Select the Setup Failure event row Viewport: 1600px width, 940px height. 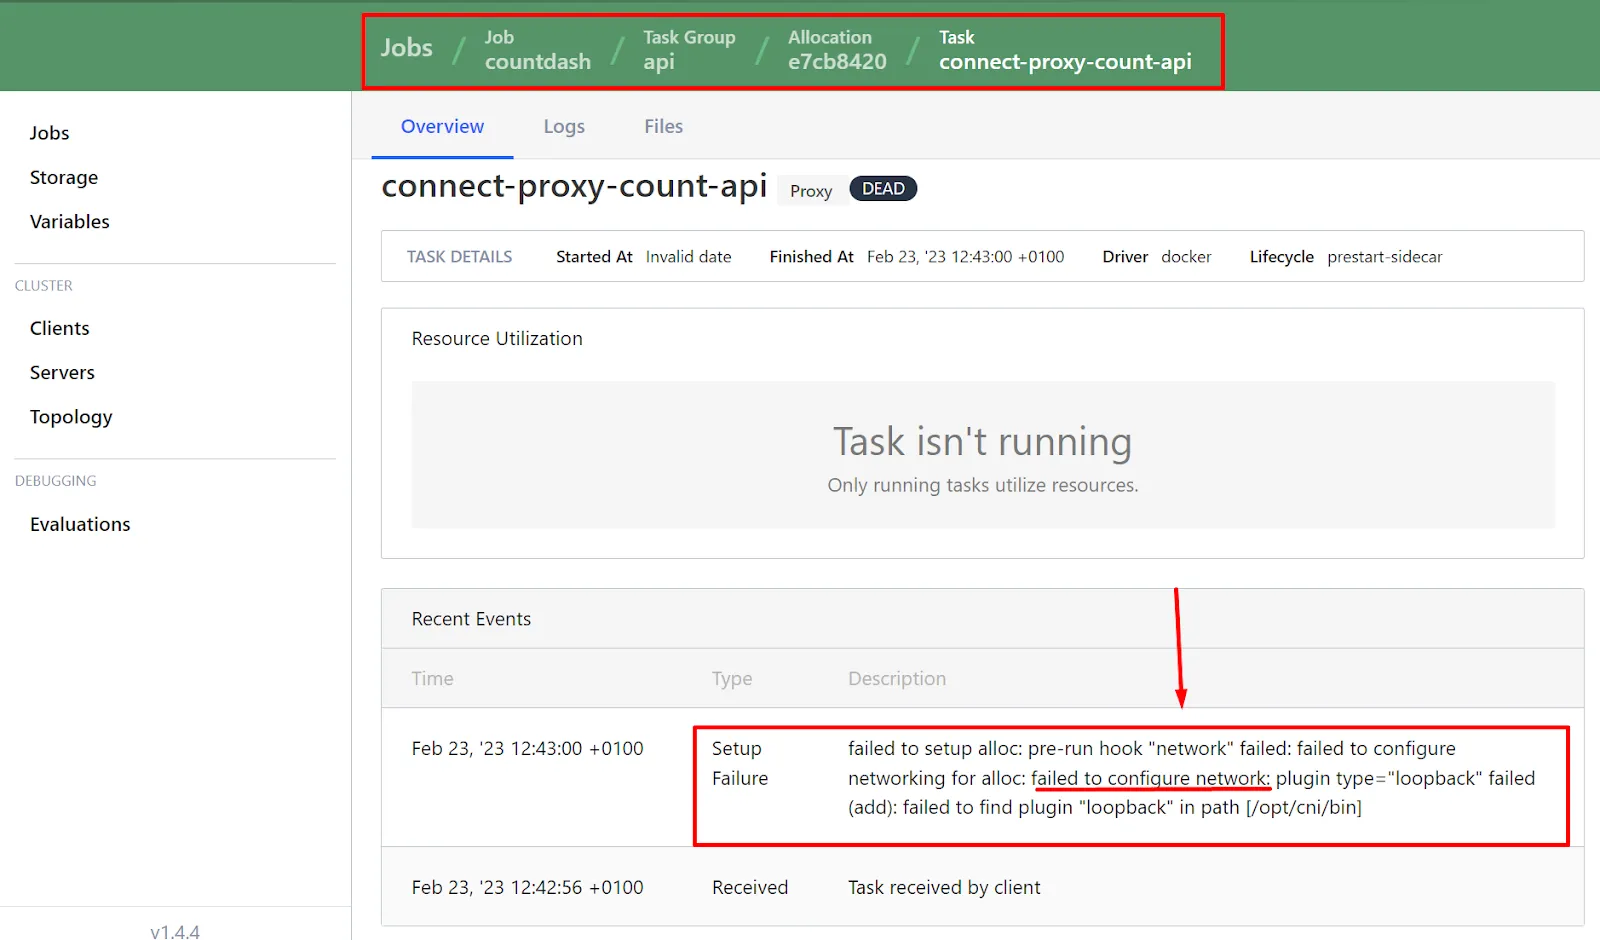tap(980, 778)
